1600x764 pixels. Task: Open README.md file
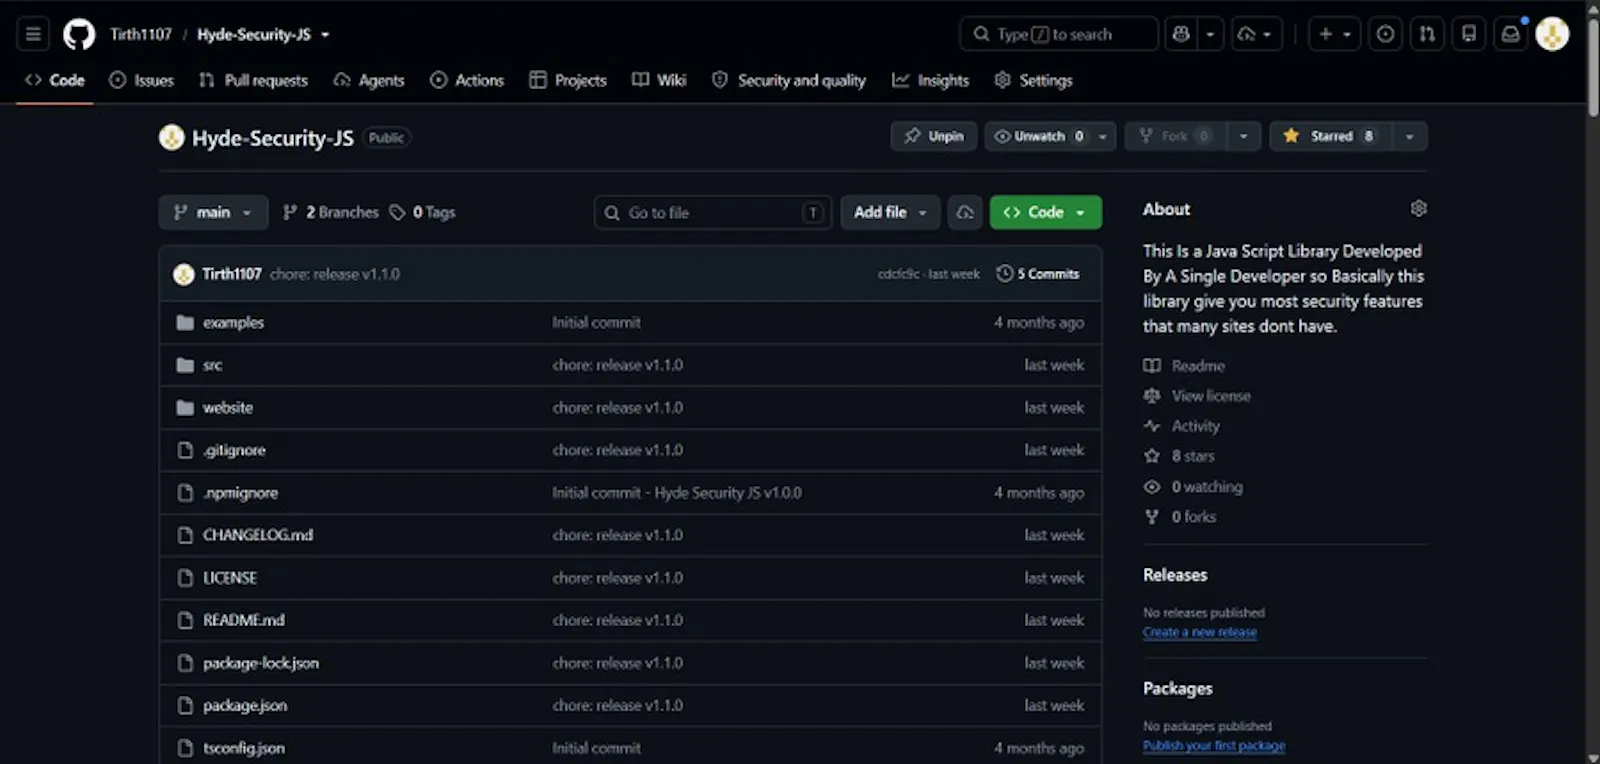[243, 620]
